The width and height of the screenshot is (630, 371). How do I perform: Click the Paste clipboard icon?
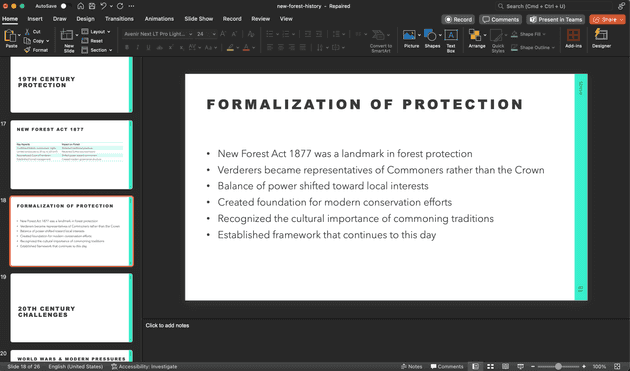click(10, 37)
